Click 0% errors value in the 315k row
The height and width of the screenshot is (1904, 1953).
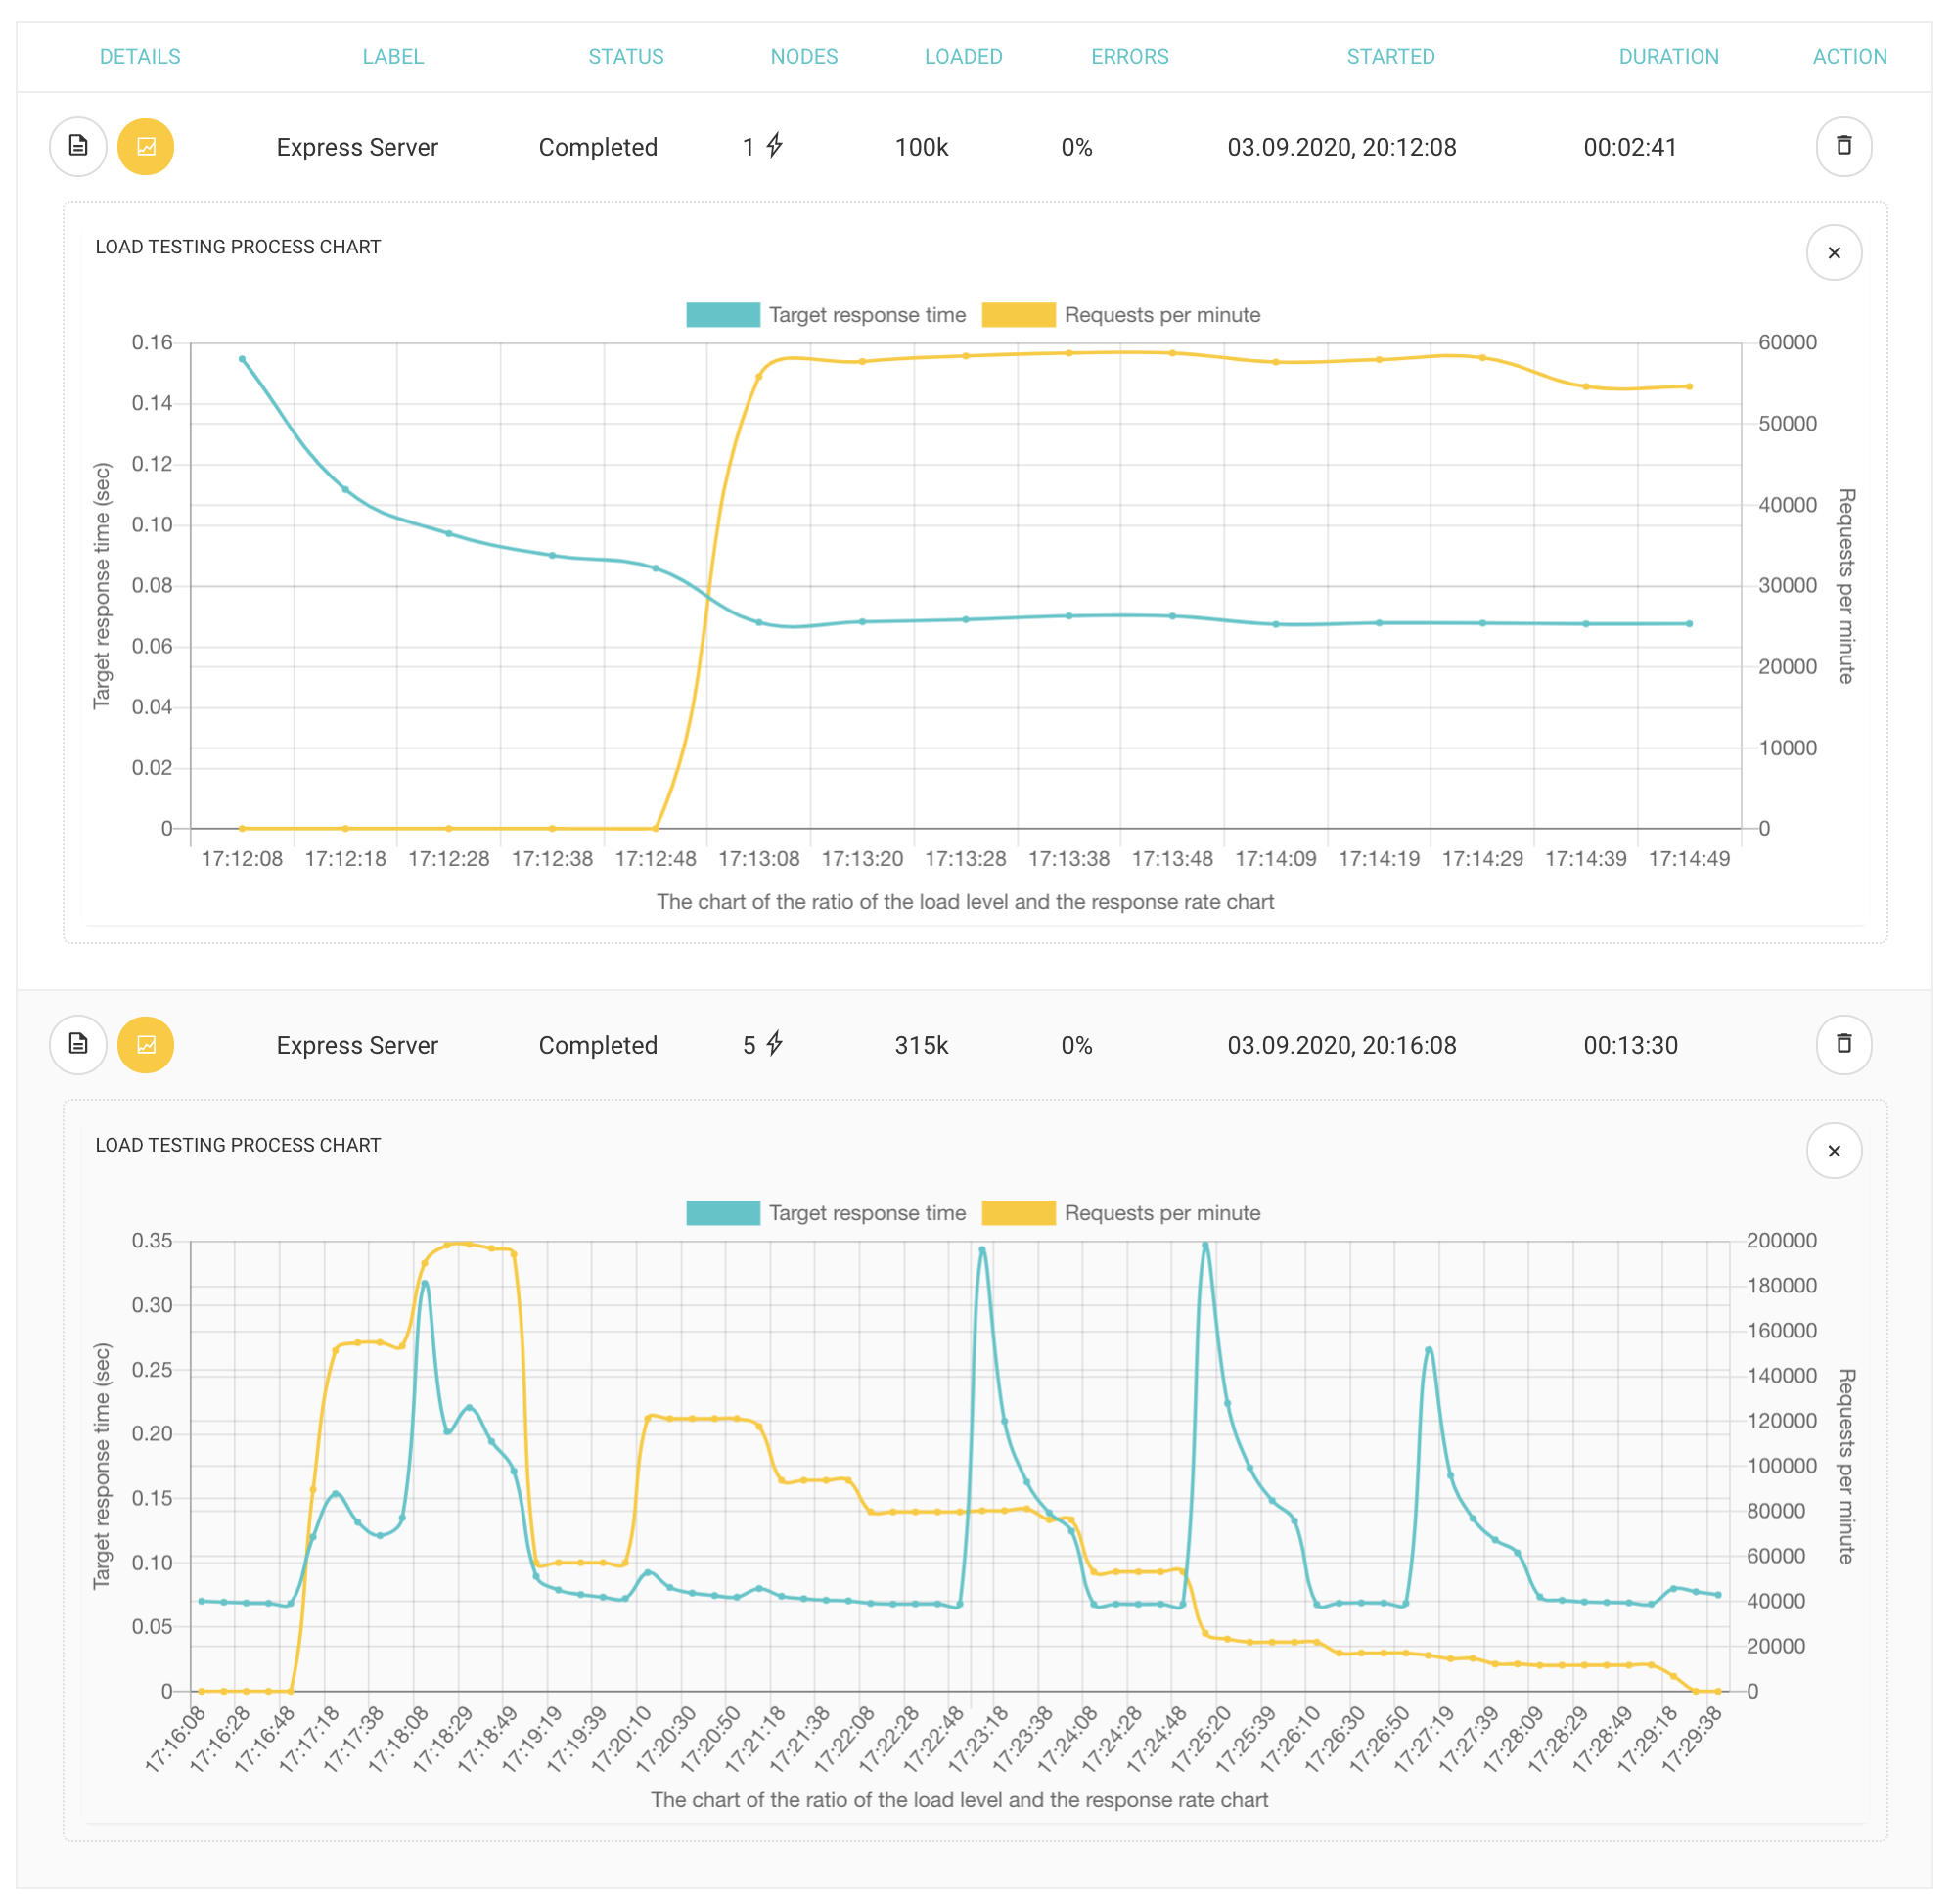coord(1076,1046)
